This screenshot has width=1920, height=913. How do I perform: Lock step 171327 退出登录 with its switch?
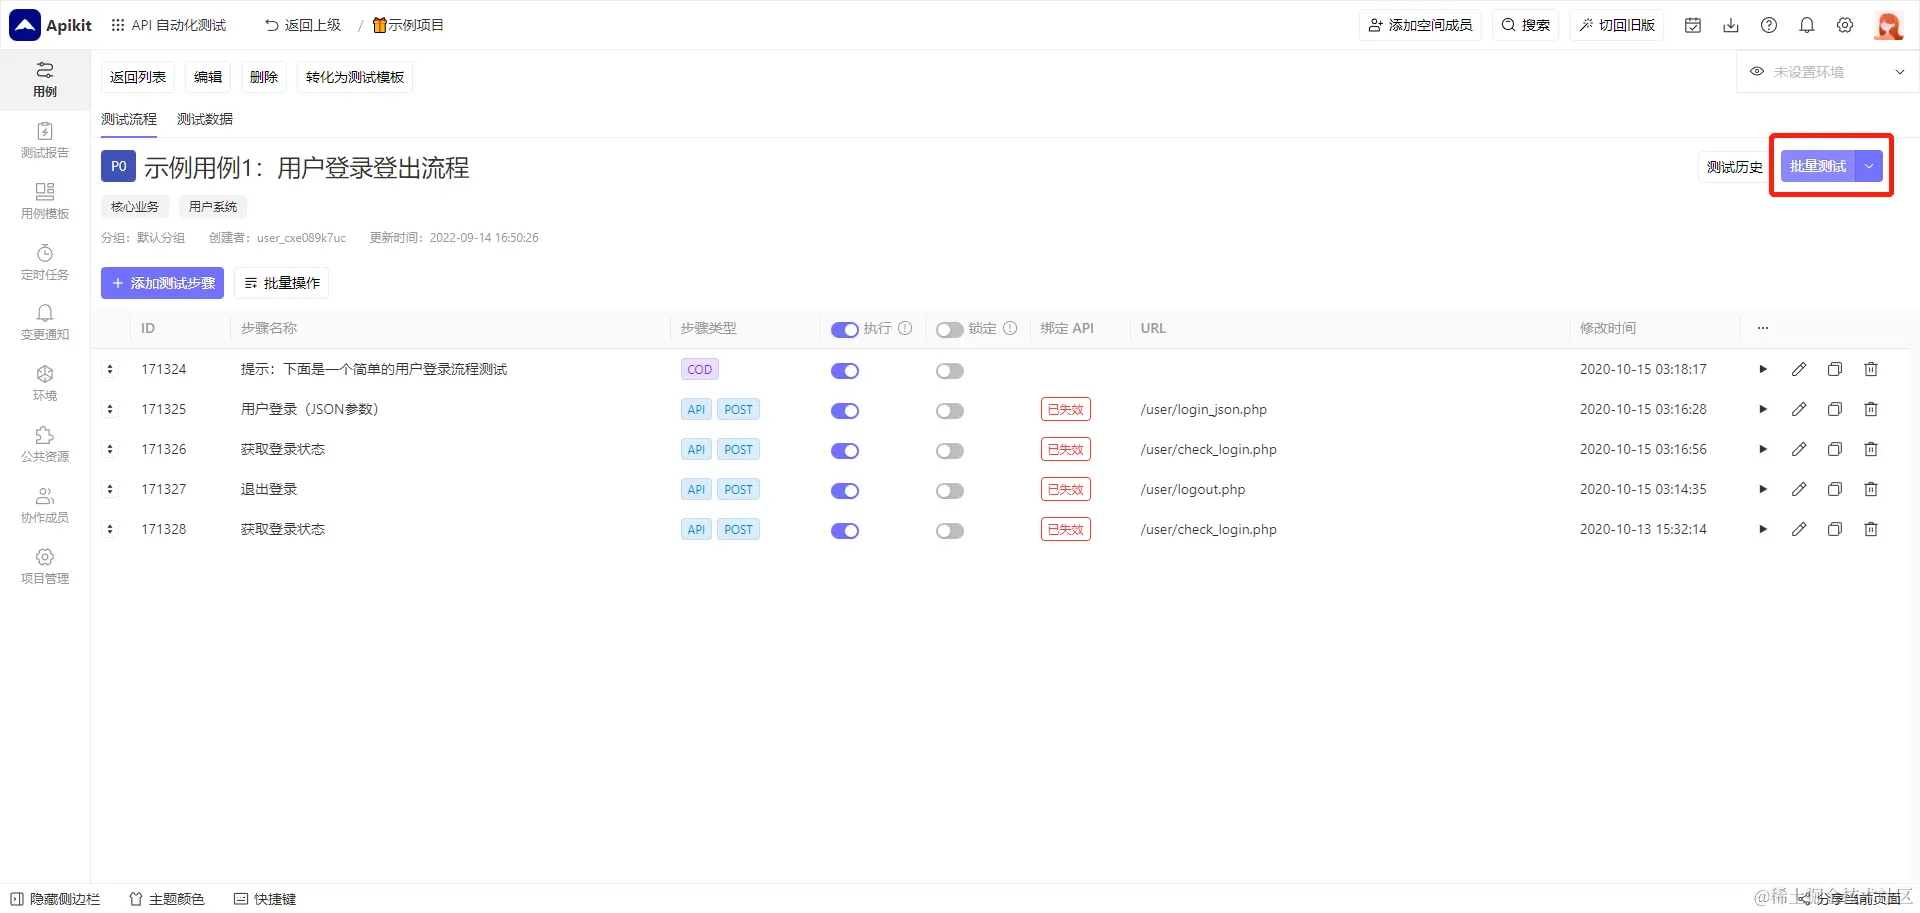pyautogui.click(x=950, y=490)
